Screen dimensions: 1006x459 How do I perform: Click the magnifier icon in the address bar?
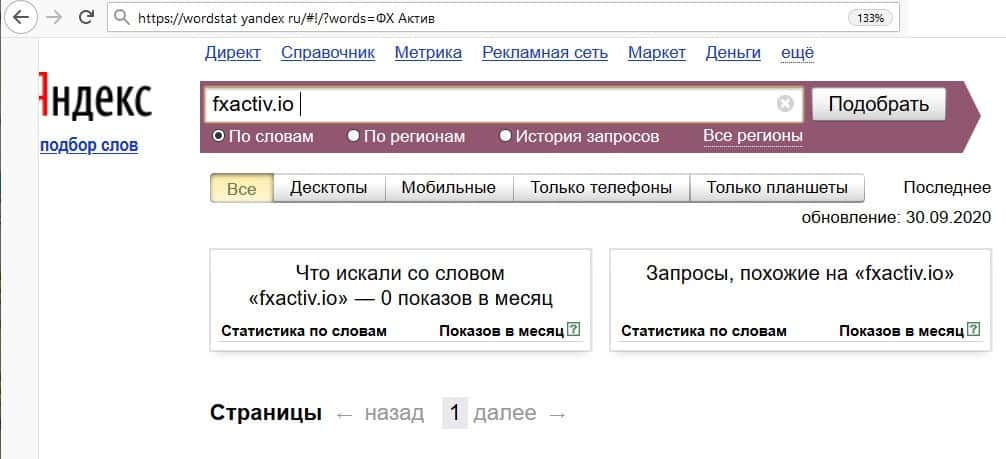[121, 18]
